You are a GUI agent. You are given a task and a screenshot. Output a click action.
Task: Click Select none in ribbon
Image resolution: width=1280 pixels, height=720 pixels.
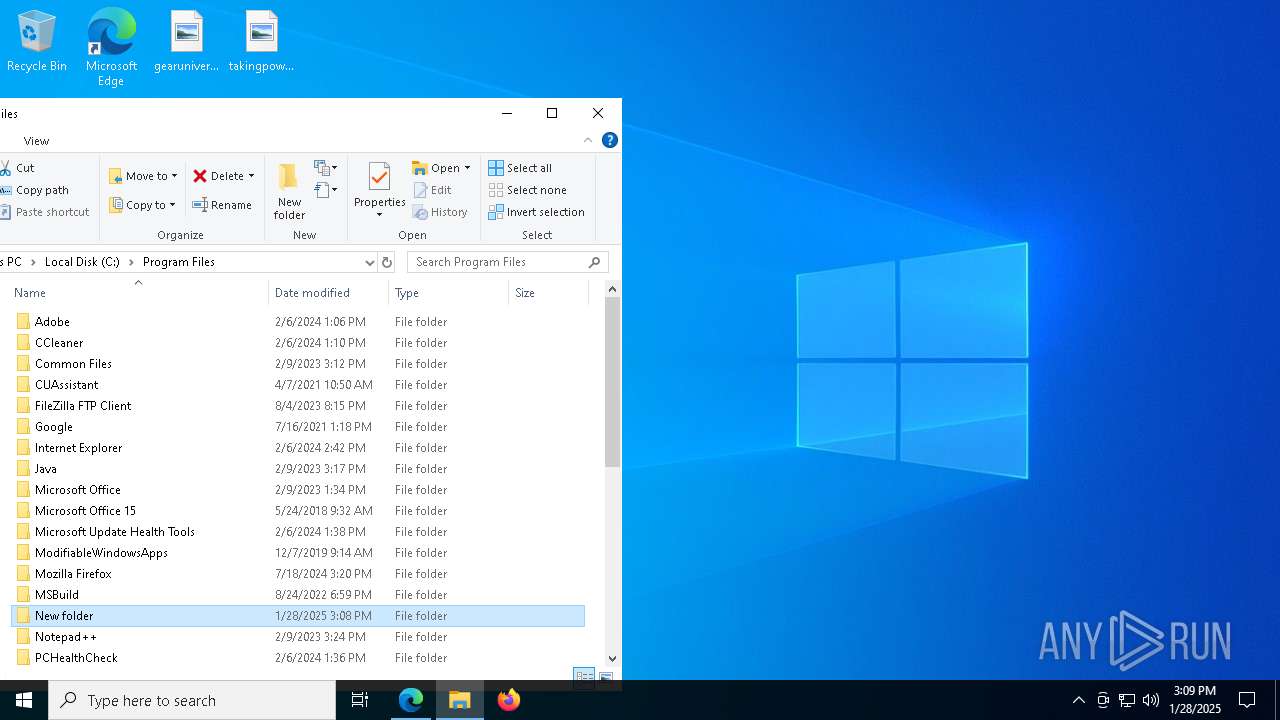coord(527,190)
